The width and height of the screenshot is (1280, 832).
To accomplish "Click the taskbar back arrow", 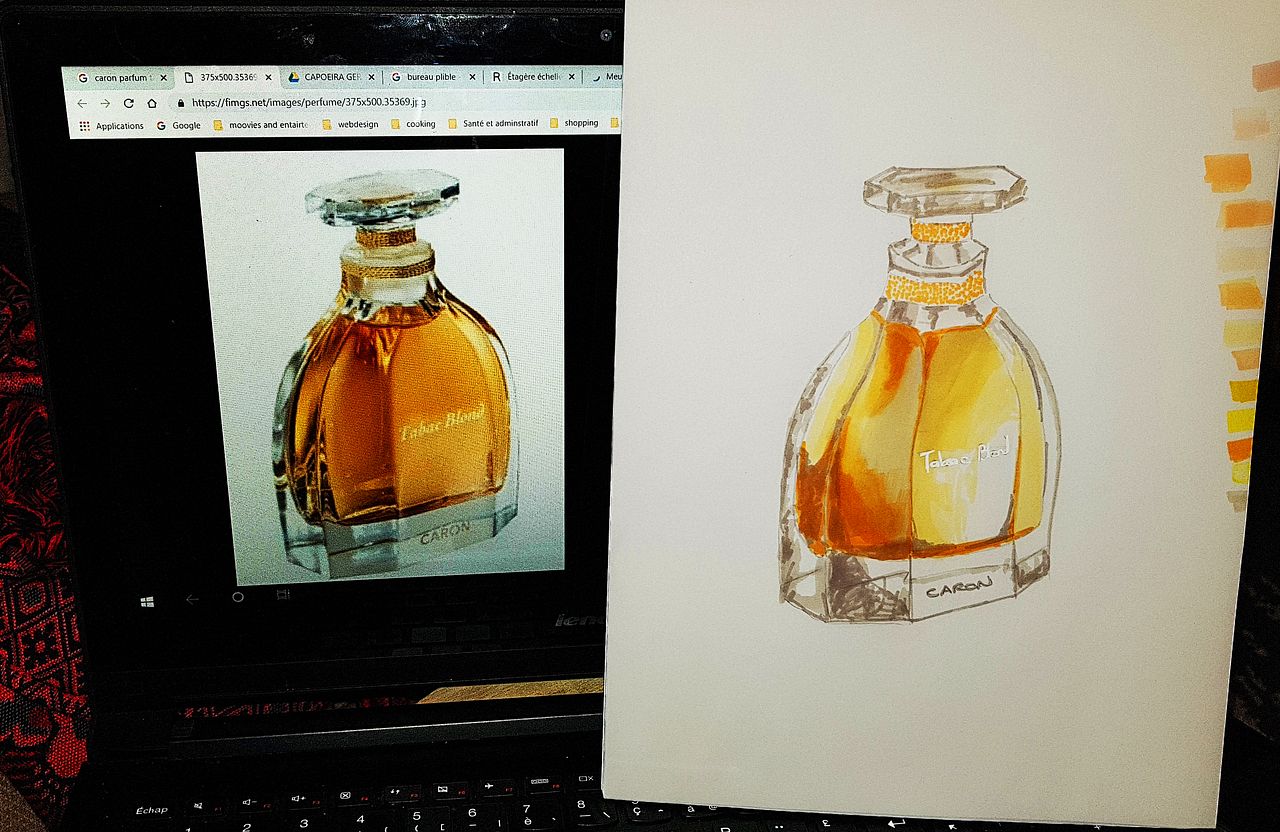I will 192,599.
